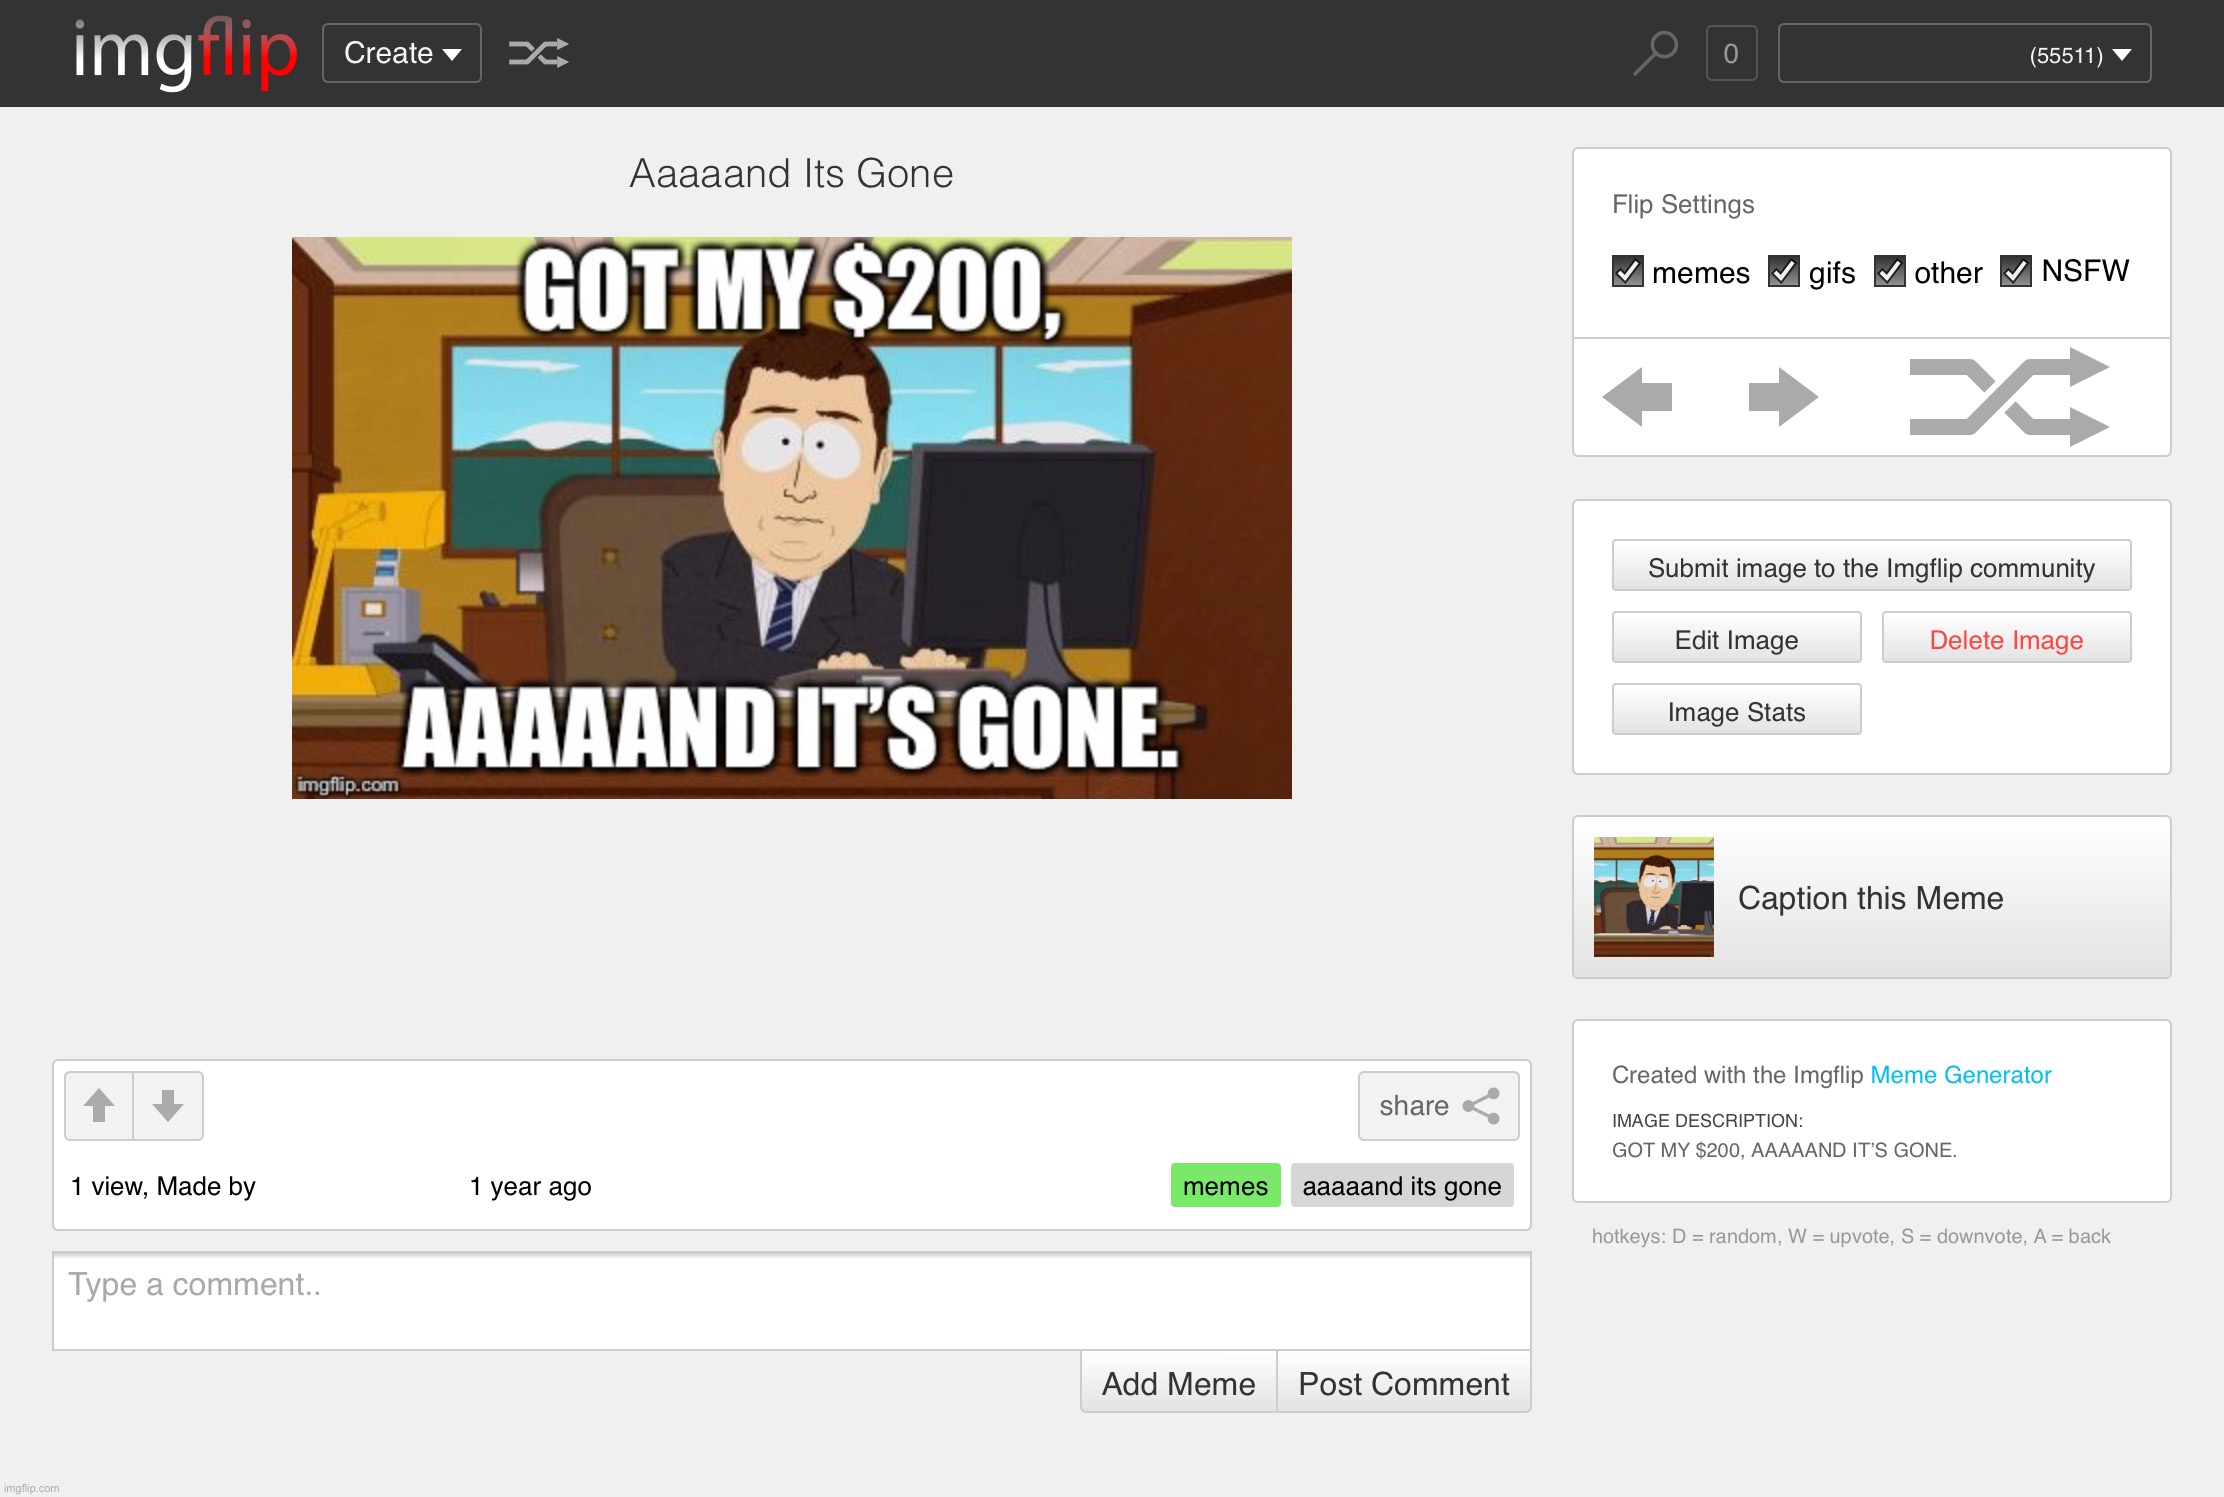The image size is (2224, 1497).
Task: Click the title 'Aaaaand Its Gone'
Action: coord(791,174)
